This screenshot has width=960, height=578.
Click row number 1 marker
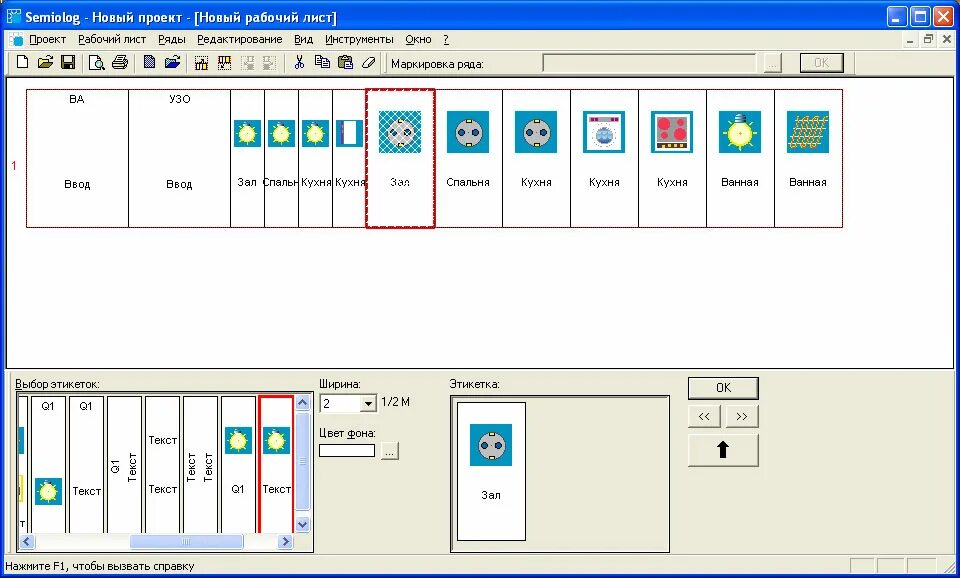[x=14, y=165]
